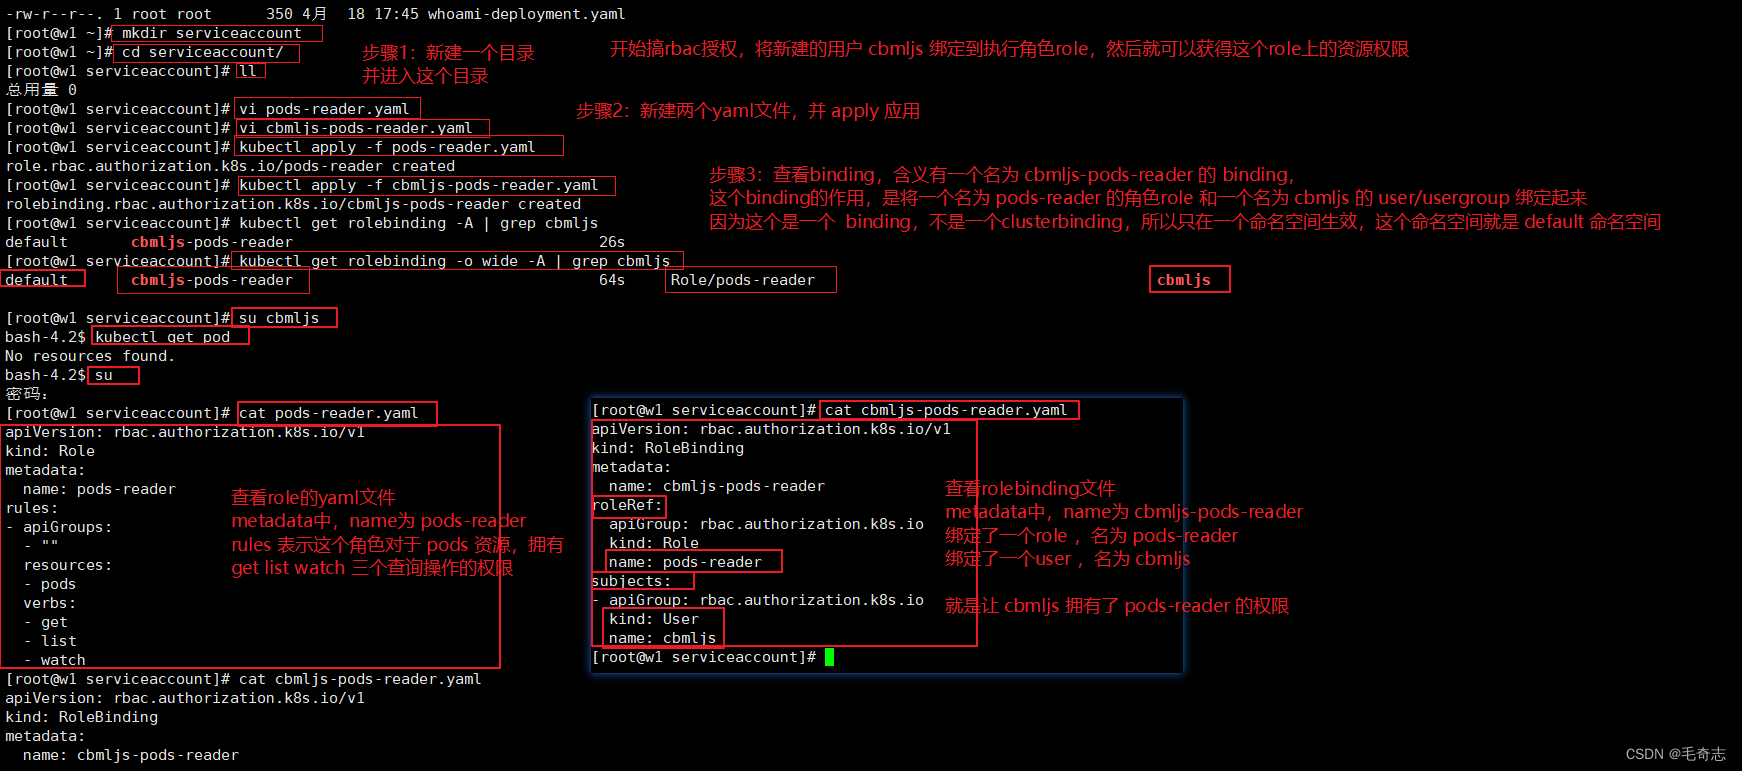Click the 'rules:' line
This screenshot has height=771, width=1742.
pos(32,508)
